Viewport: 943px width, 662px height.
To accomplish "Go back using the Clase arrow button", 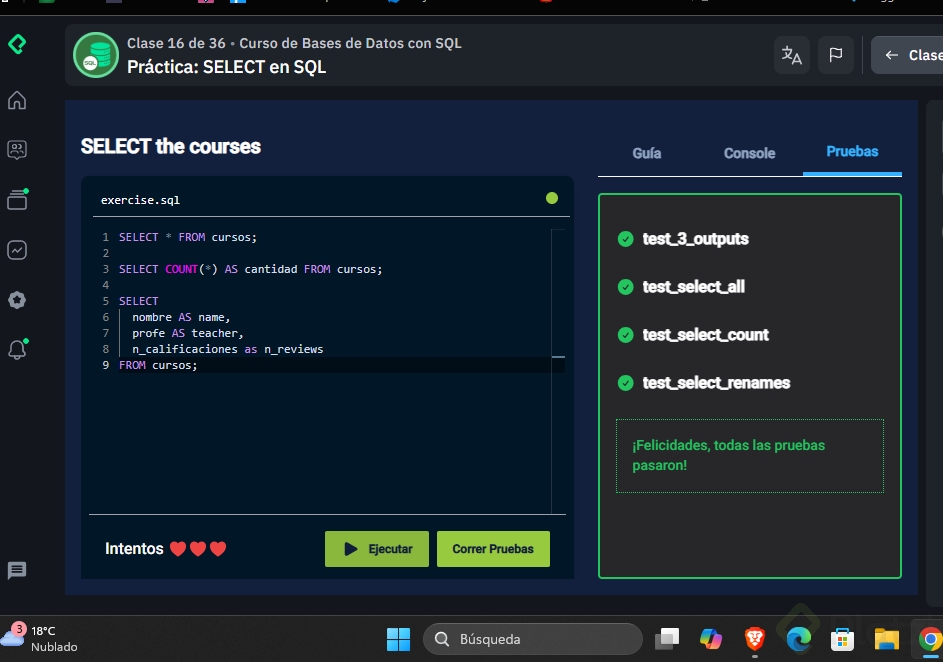I will [x=908, y=55].
